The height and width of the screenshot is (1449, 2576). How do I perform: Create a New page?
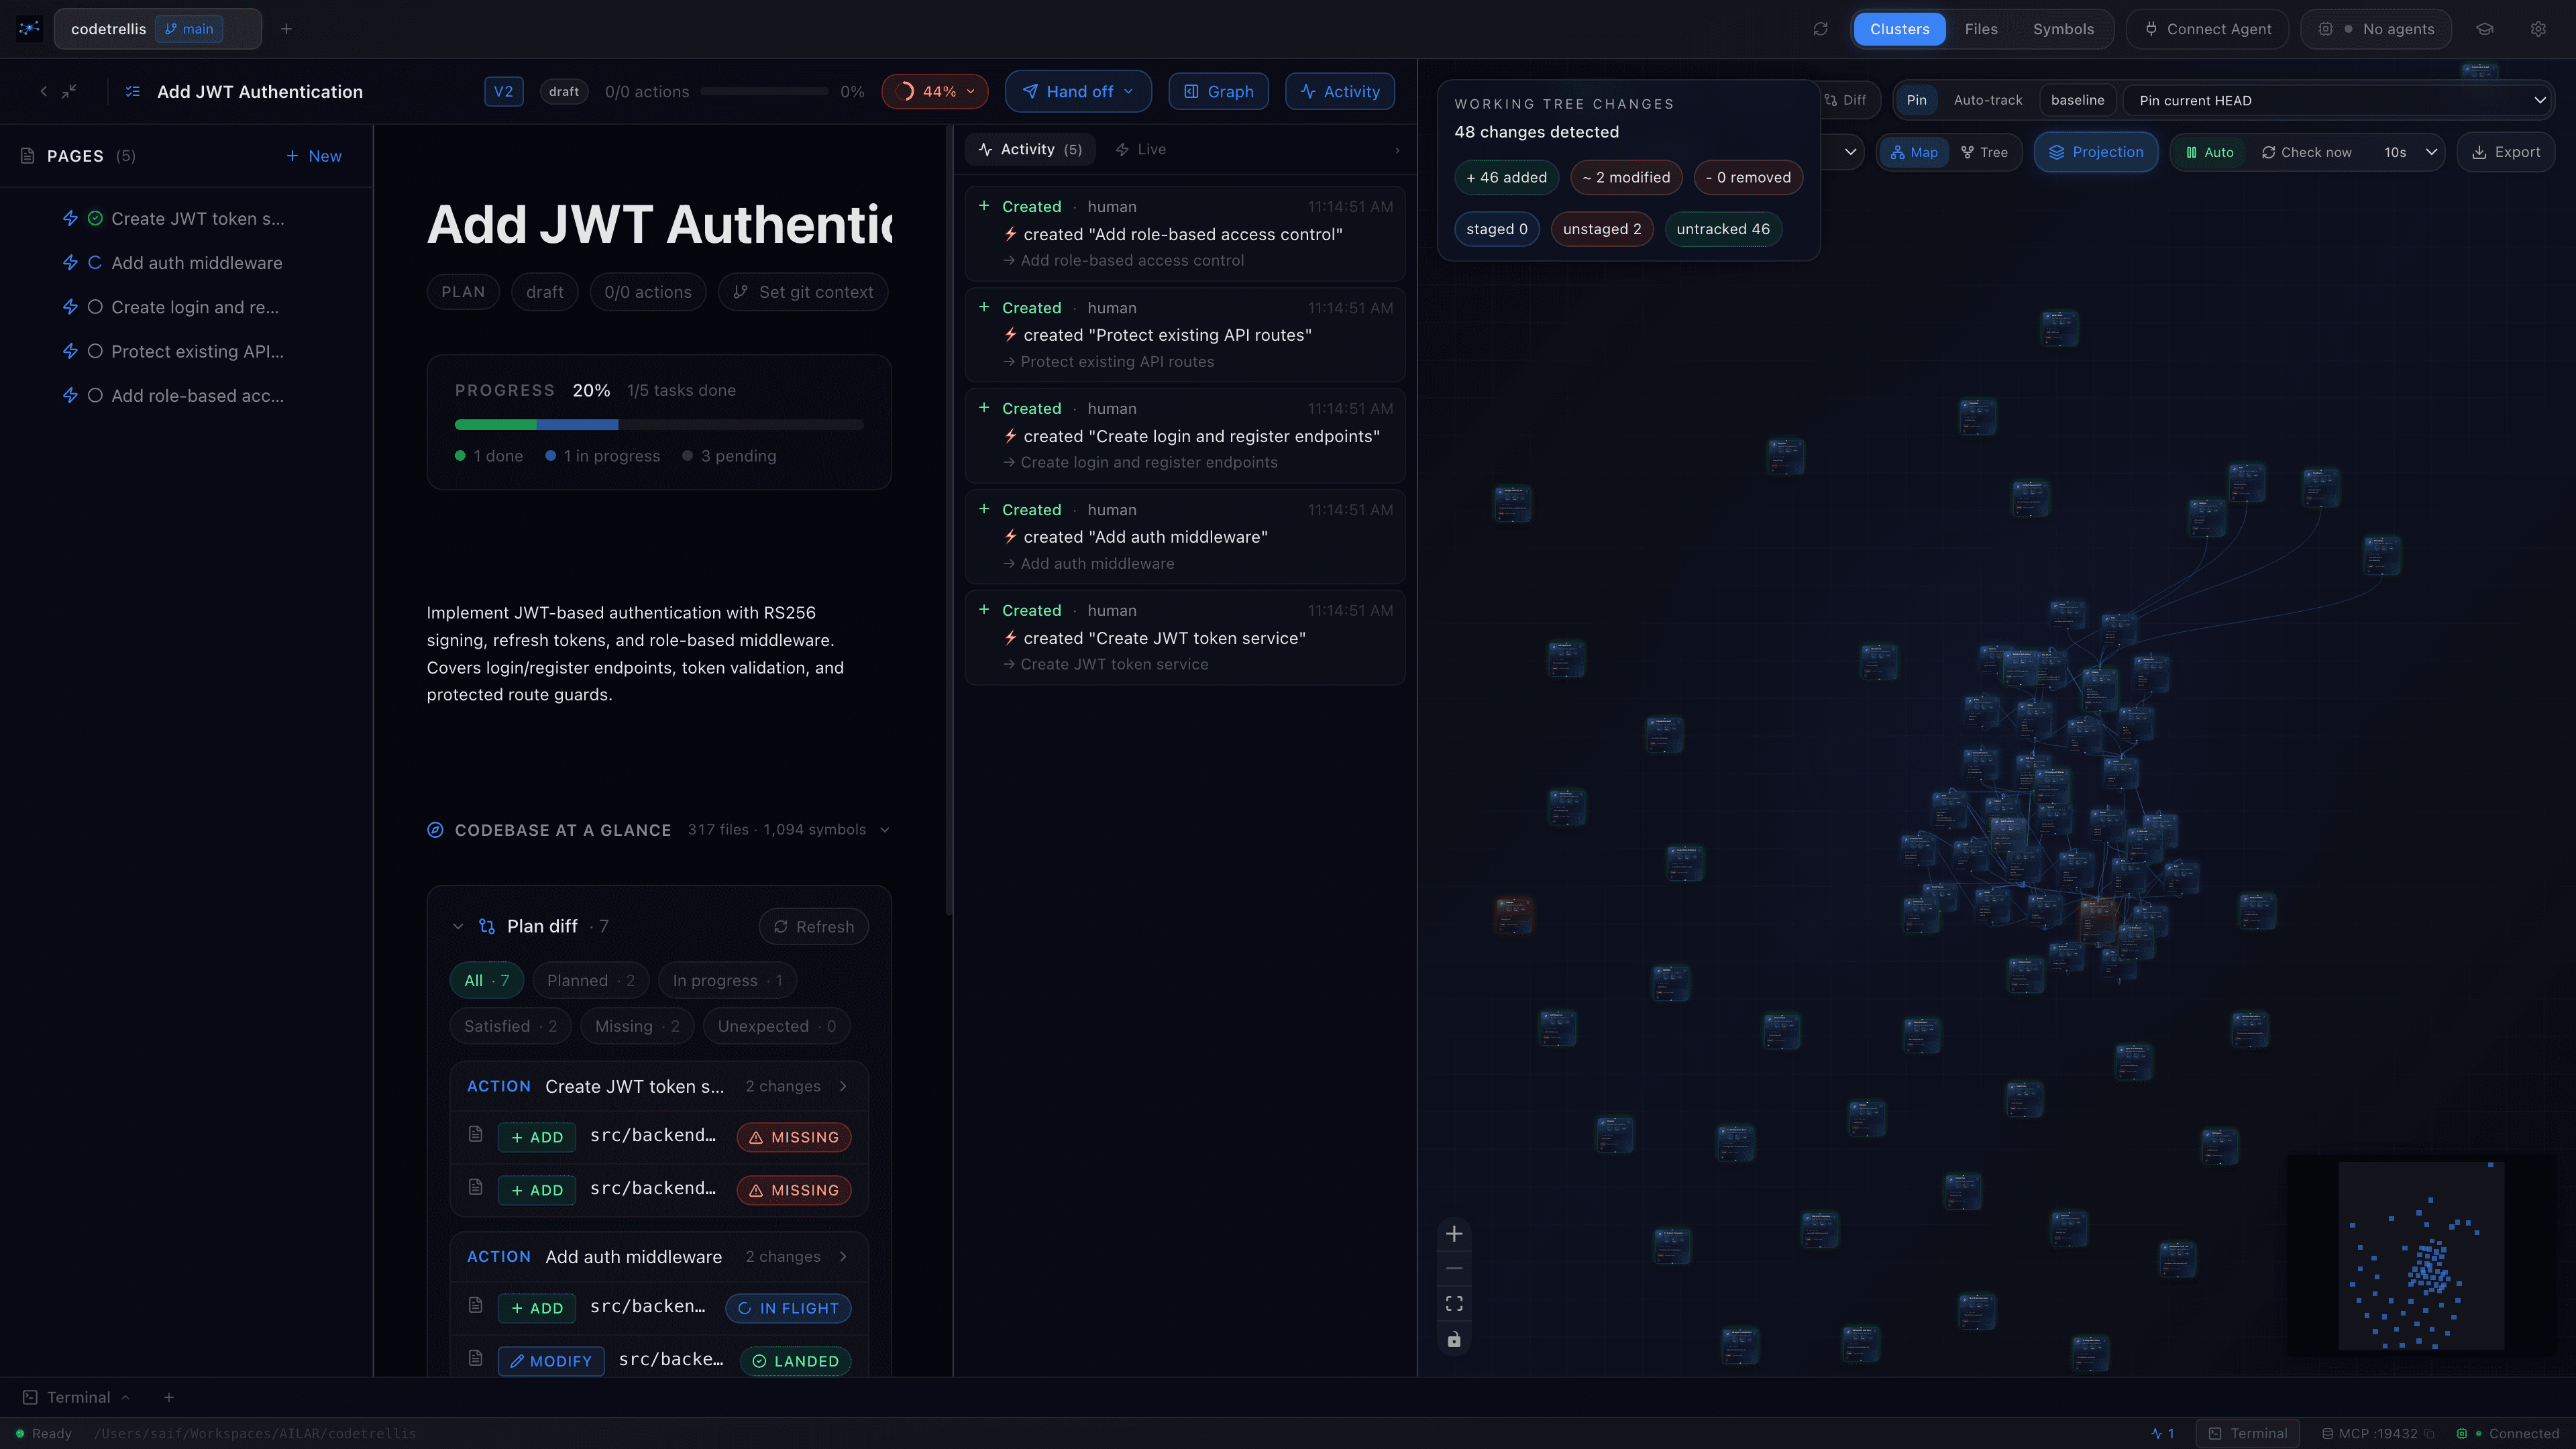(x=314, y=155)
